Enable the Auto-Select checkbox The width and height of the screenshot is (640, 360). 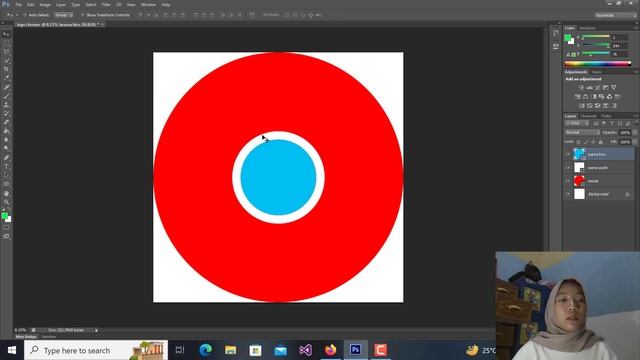(25, 15)
